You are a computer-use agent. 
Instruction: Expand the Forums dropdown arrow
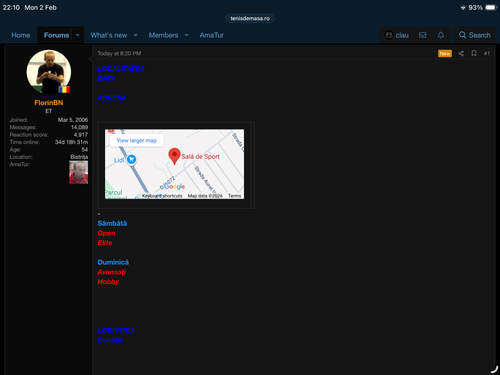coord(78,35)
